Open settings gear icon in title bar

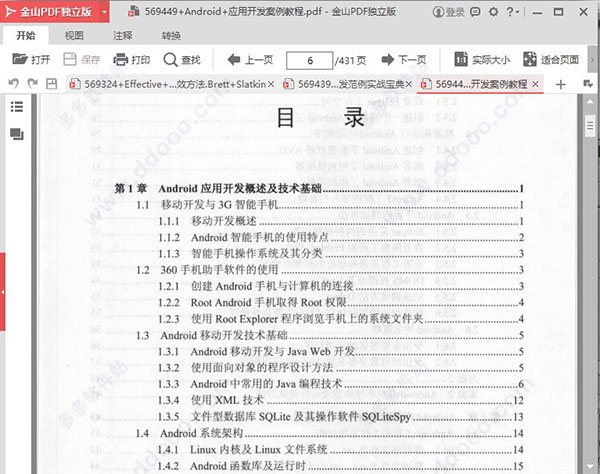point(494,12)
